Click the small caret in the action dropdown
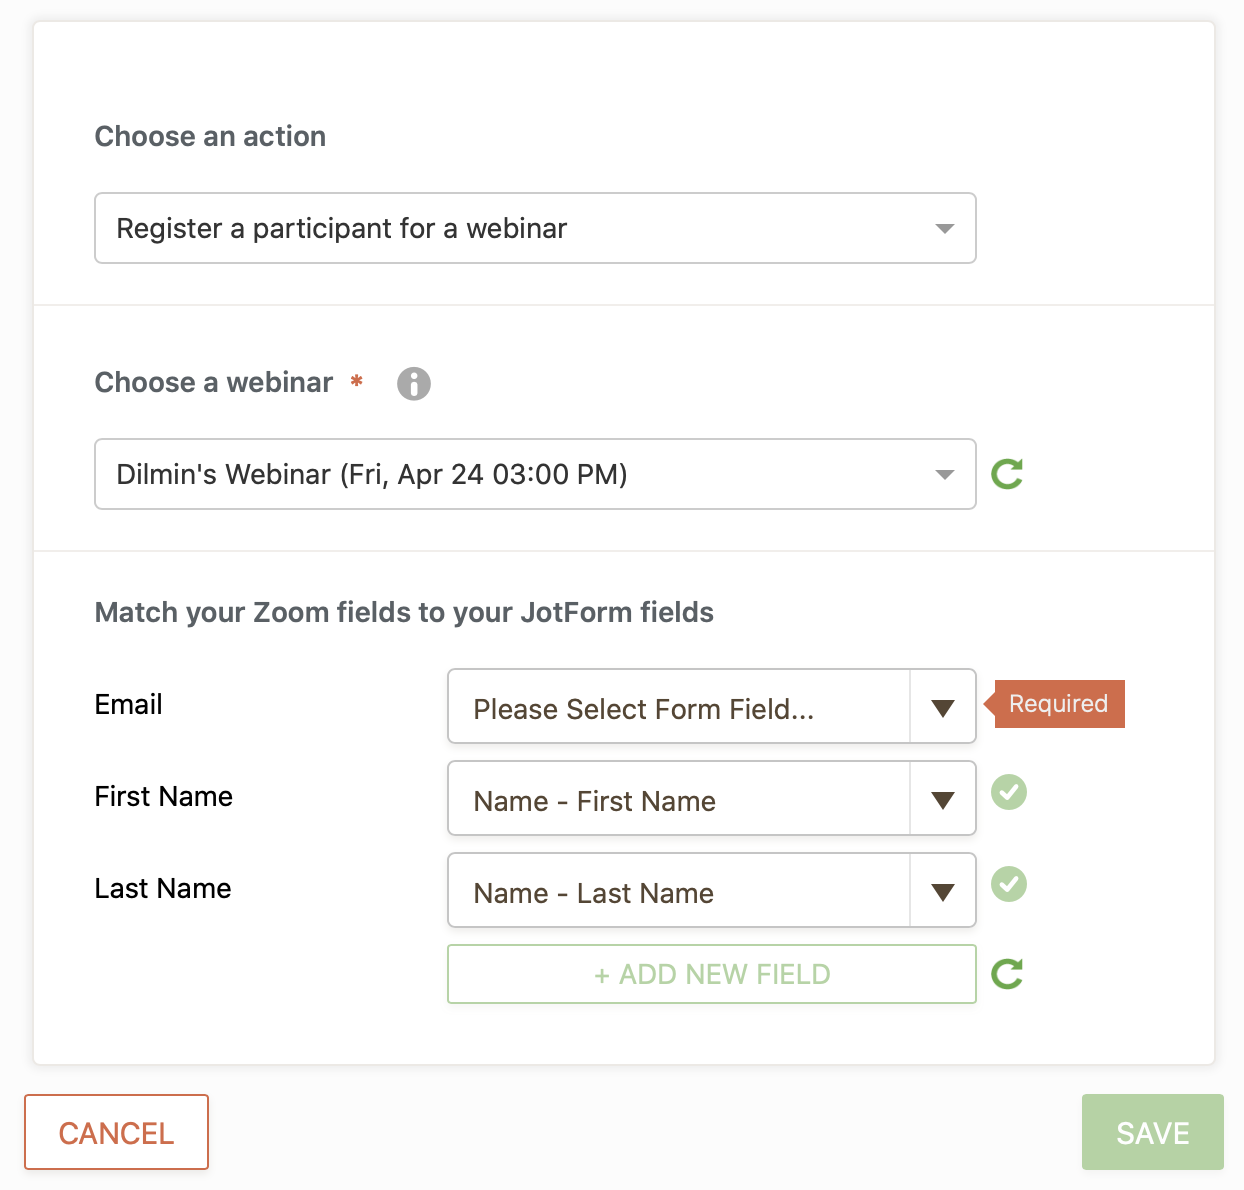Viewport: 1244px width, 1190px height. tap(944, 229)
